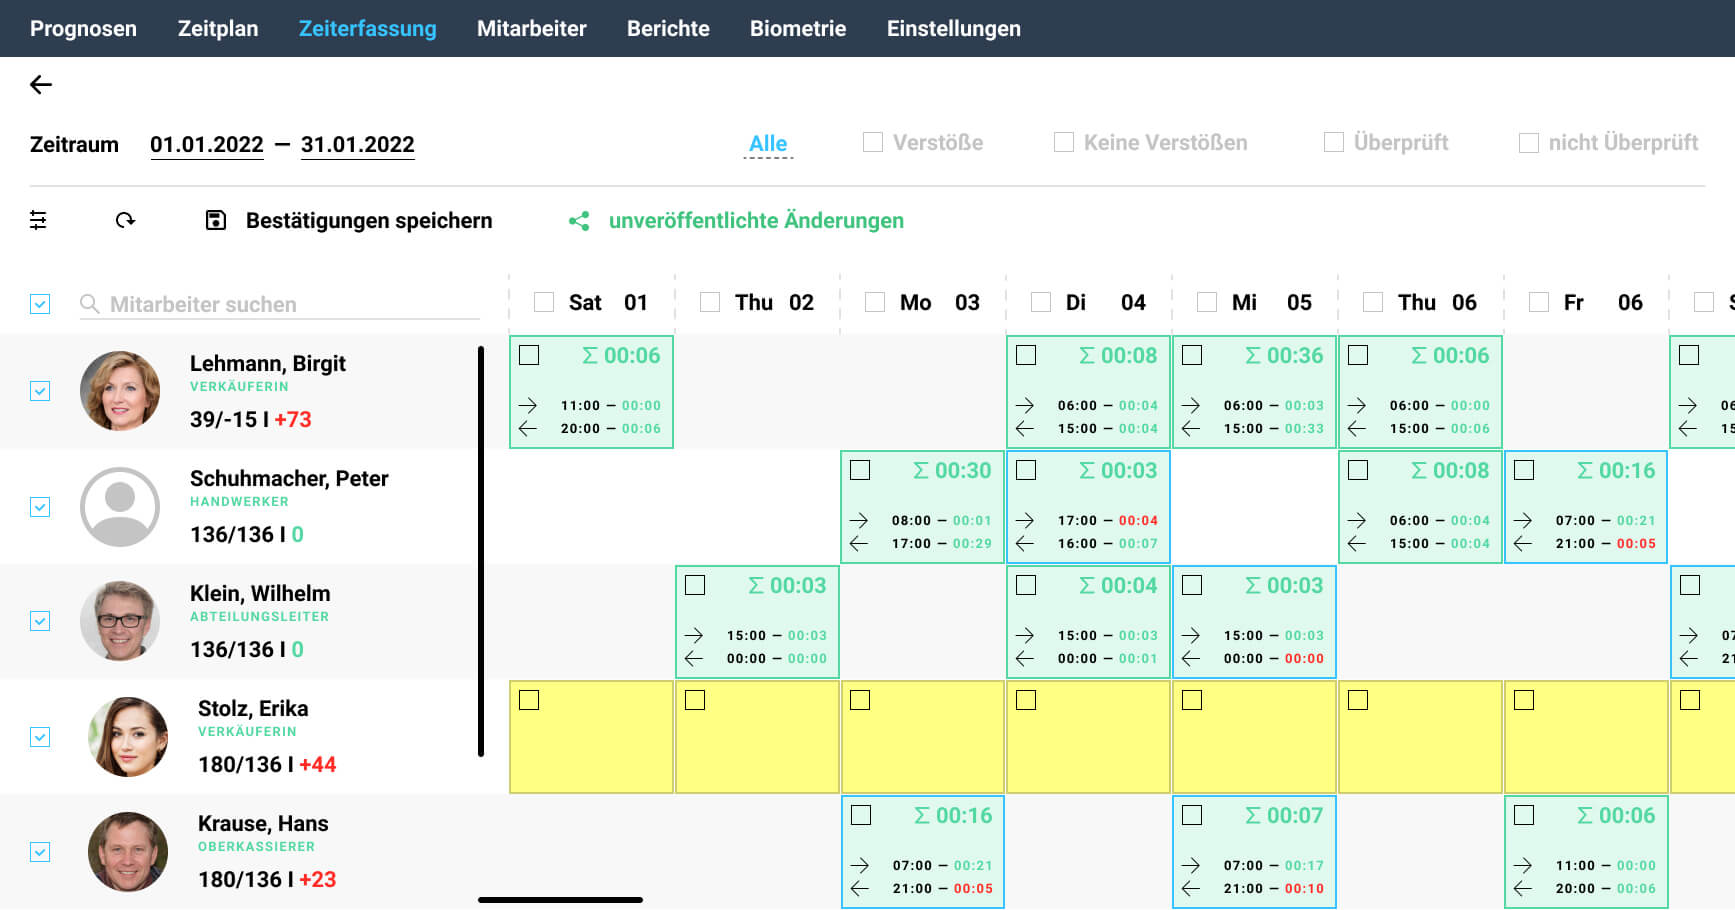The height and width of the screenshot is (910, 1735).
Task: Tick the Überprüft filter checkbox
Action: pos(1334,142)
